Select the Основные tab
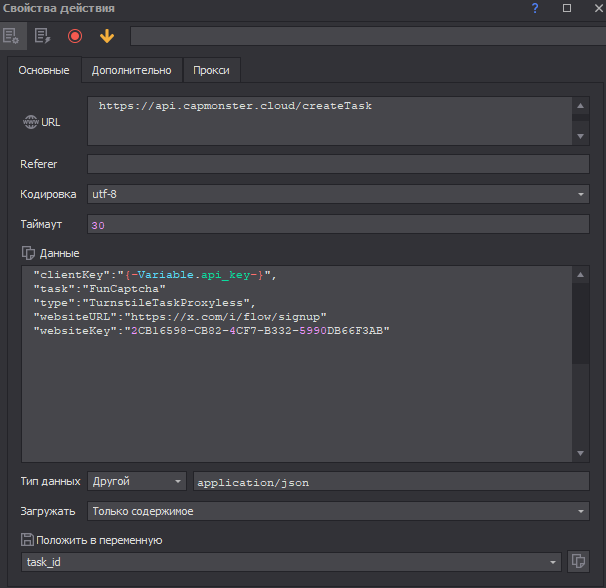606x588 pixels. pyautogui.click(x=44, y=70)
